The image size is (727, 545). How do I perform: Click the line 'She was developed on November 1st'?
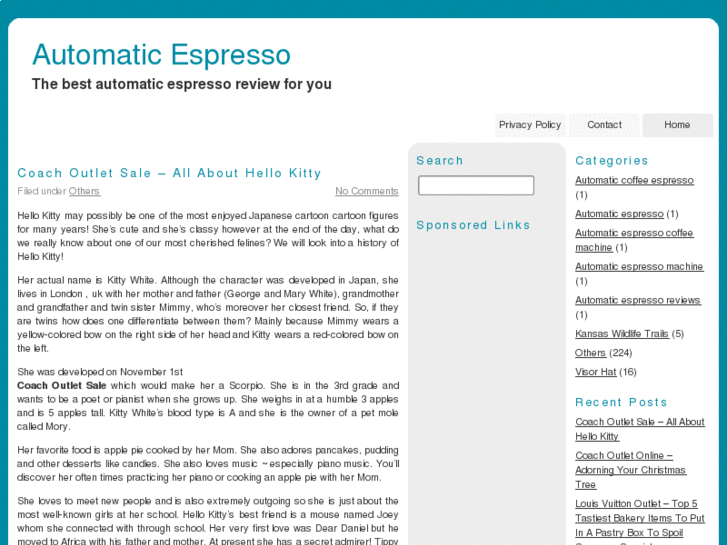100,372
